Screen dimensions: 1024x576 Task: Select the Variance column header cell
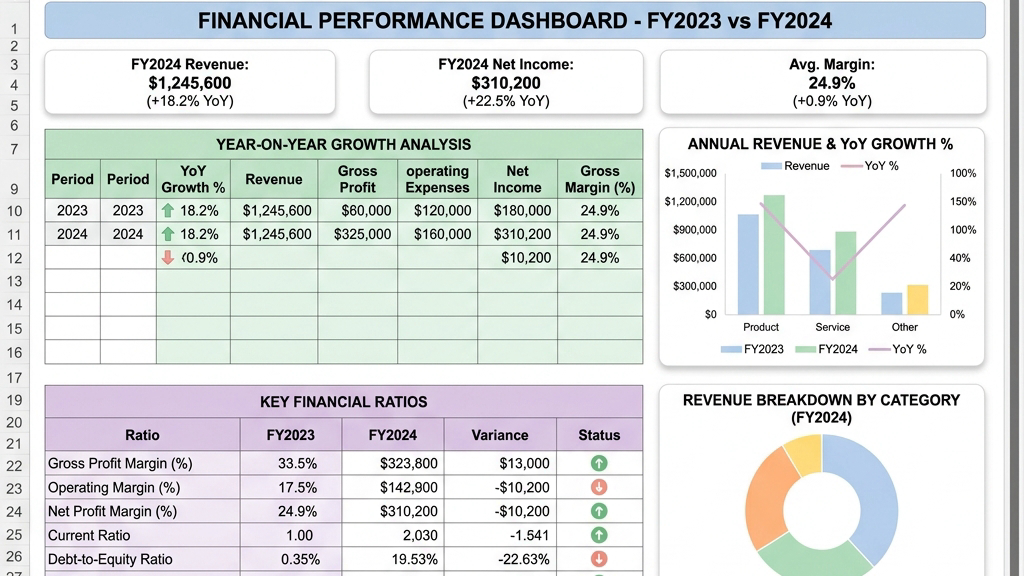[x=500, y=435]
